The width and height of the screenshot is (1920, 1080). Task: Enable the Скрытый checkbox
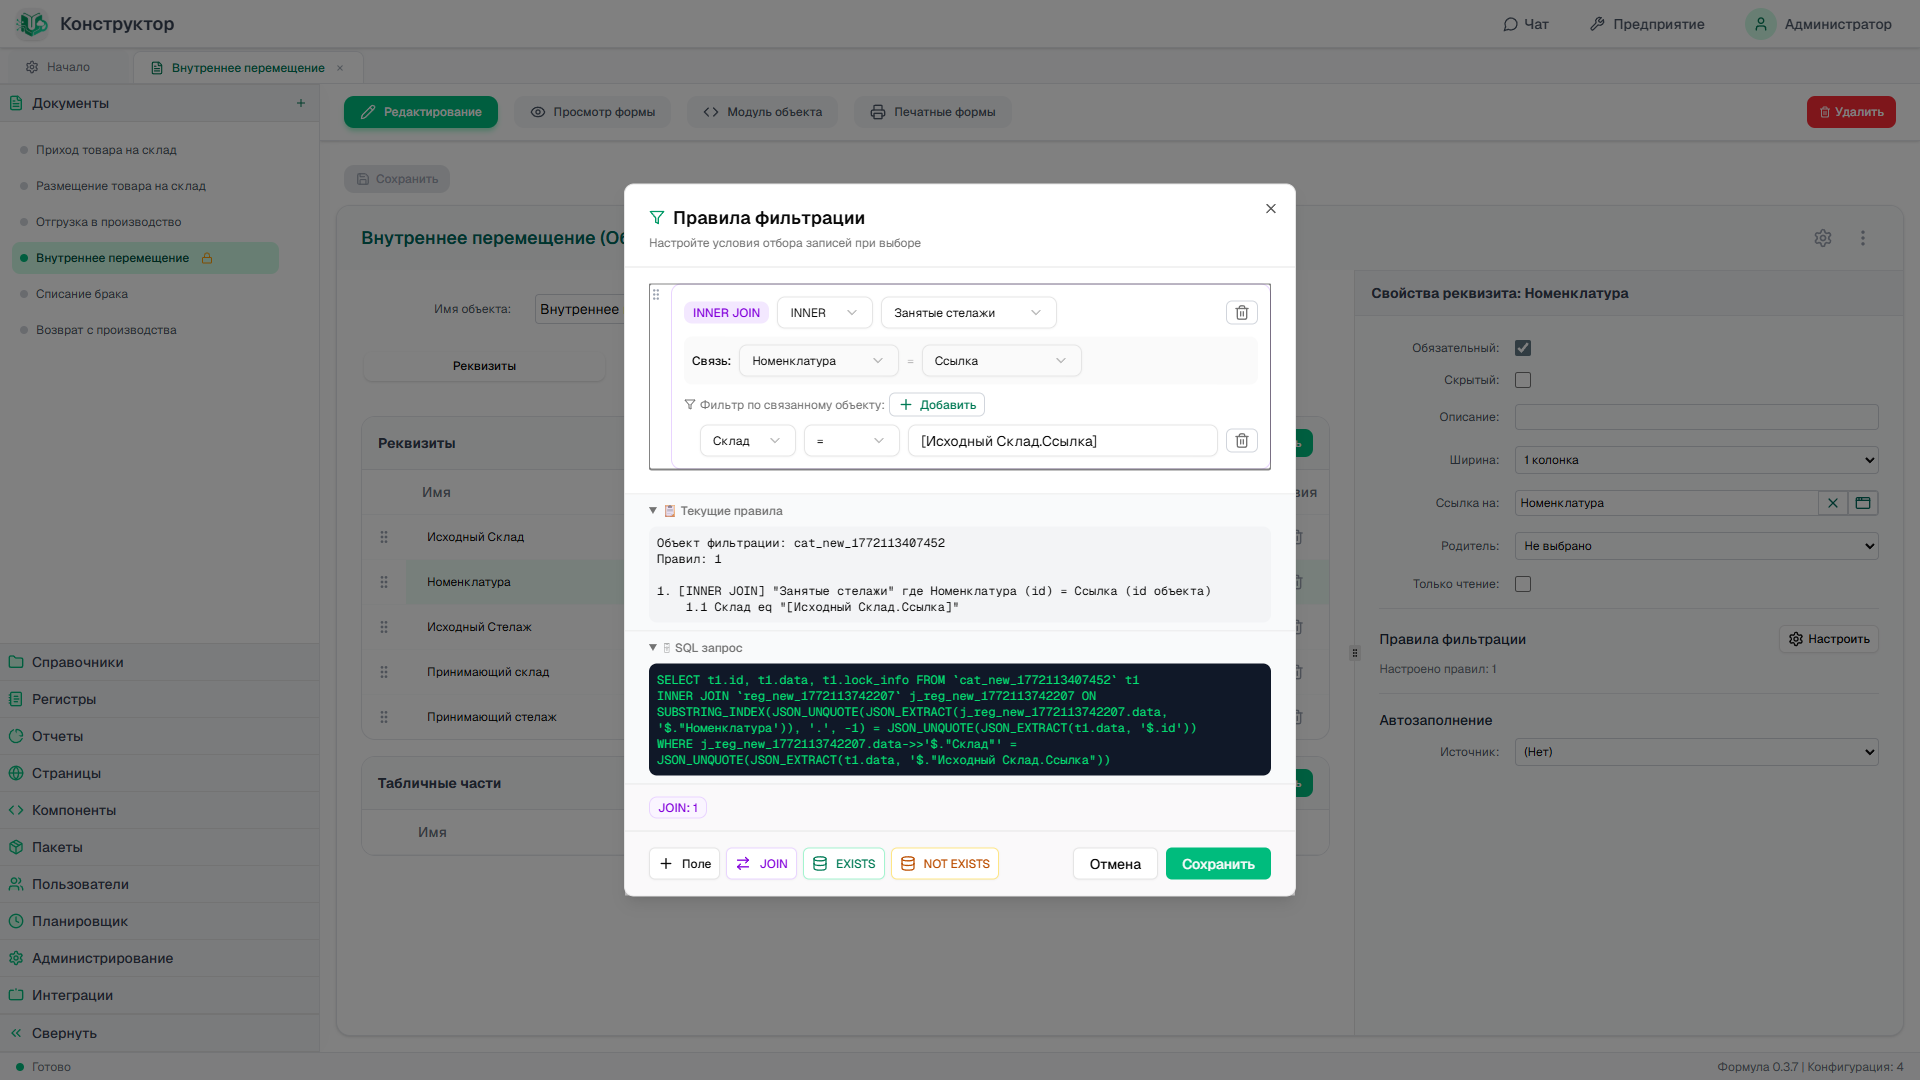coord(1522,380)
